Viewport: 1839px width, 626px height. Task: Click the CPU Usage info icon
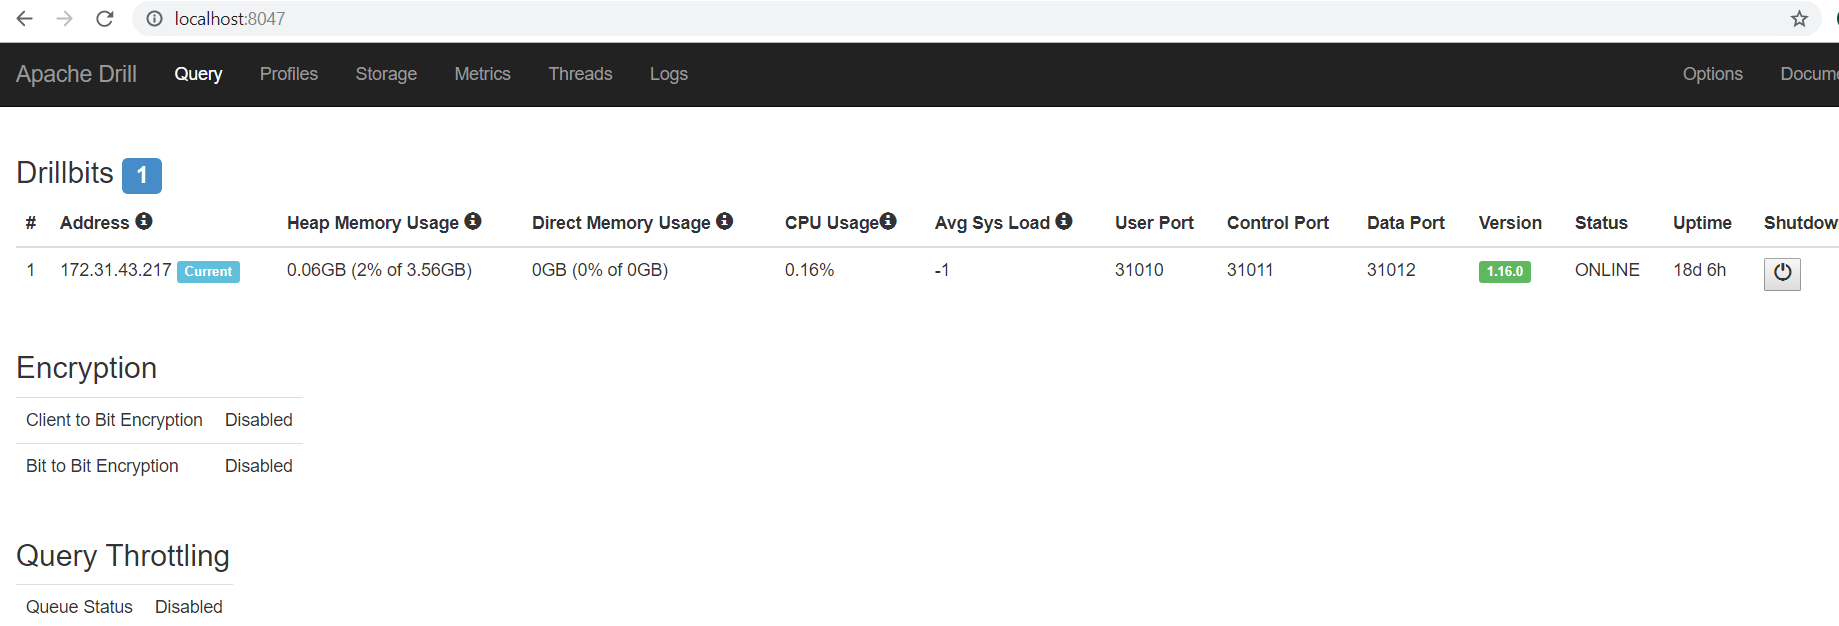888,221
